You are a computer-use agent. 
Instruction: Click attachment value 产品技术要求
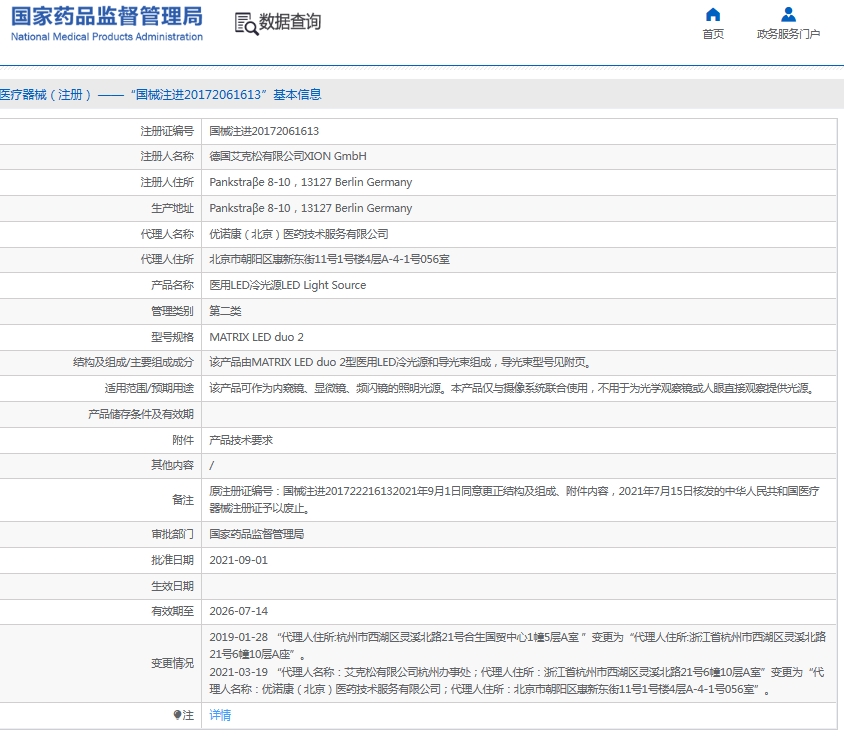click(241, 440)
